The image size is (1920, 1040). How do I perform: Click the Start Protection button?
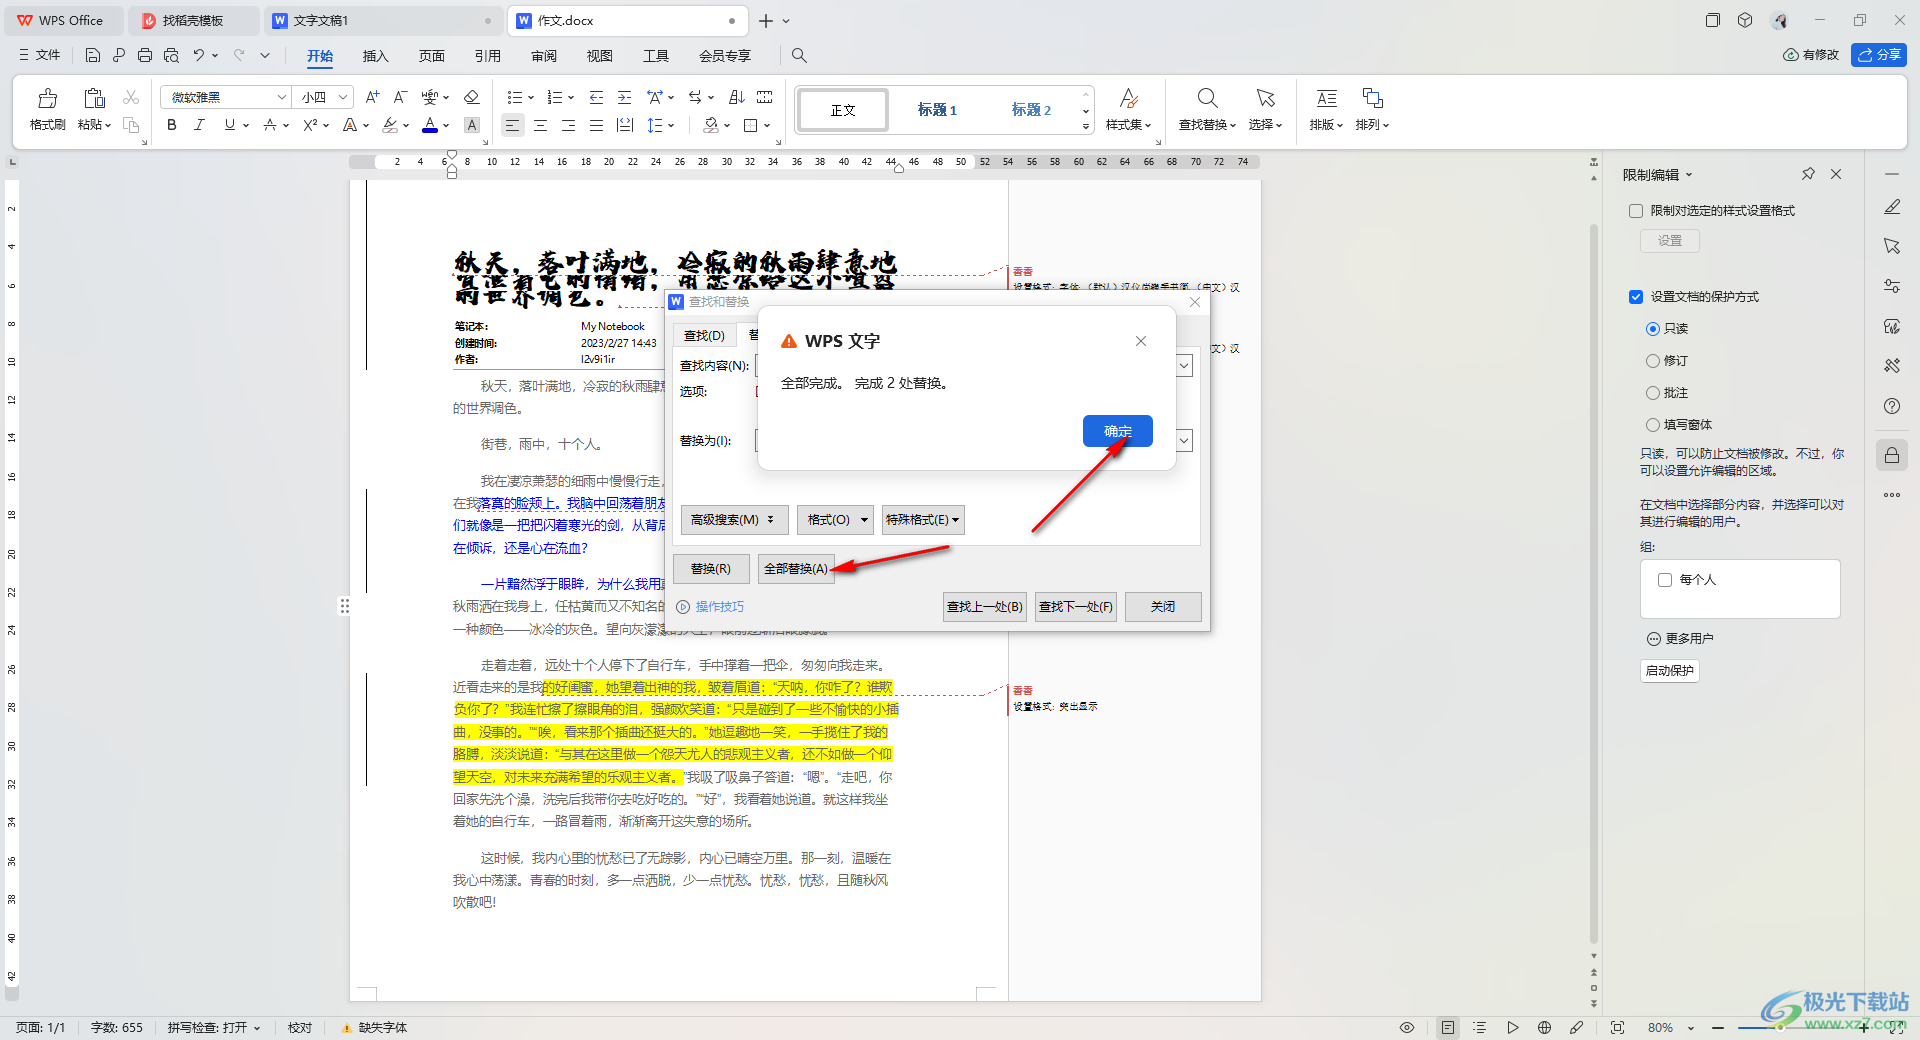[x=1669, y=671]
